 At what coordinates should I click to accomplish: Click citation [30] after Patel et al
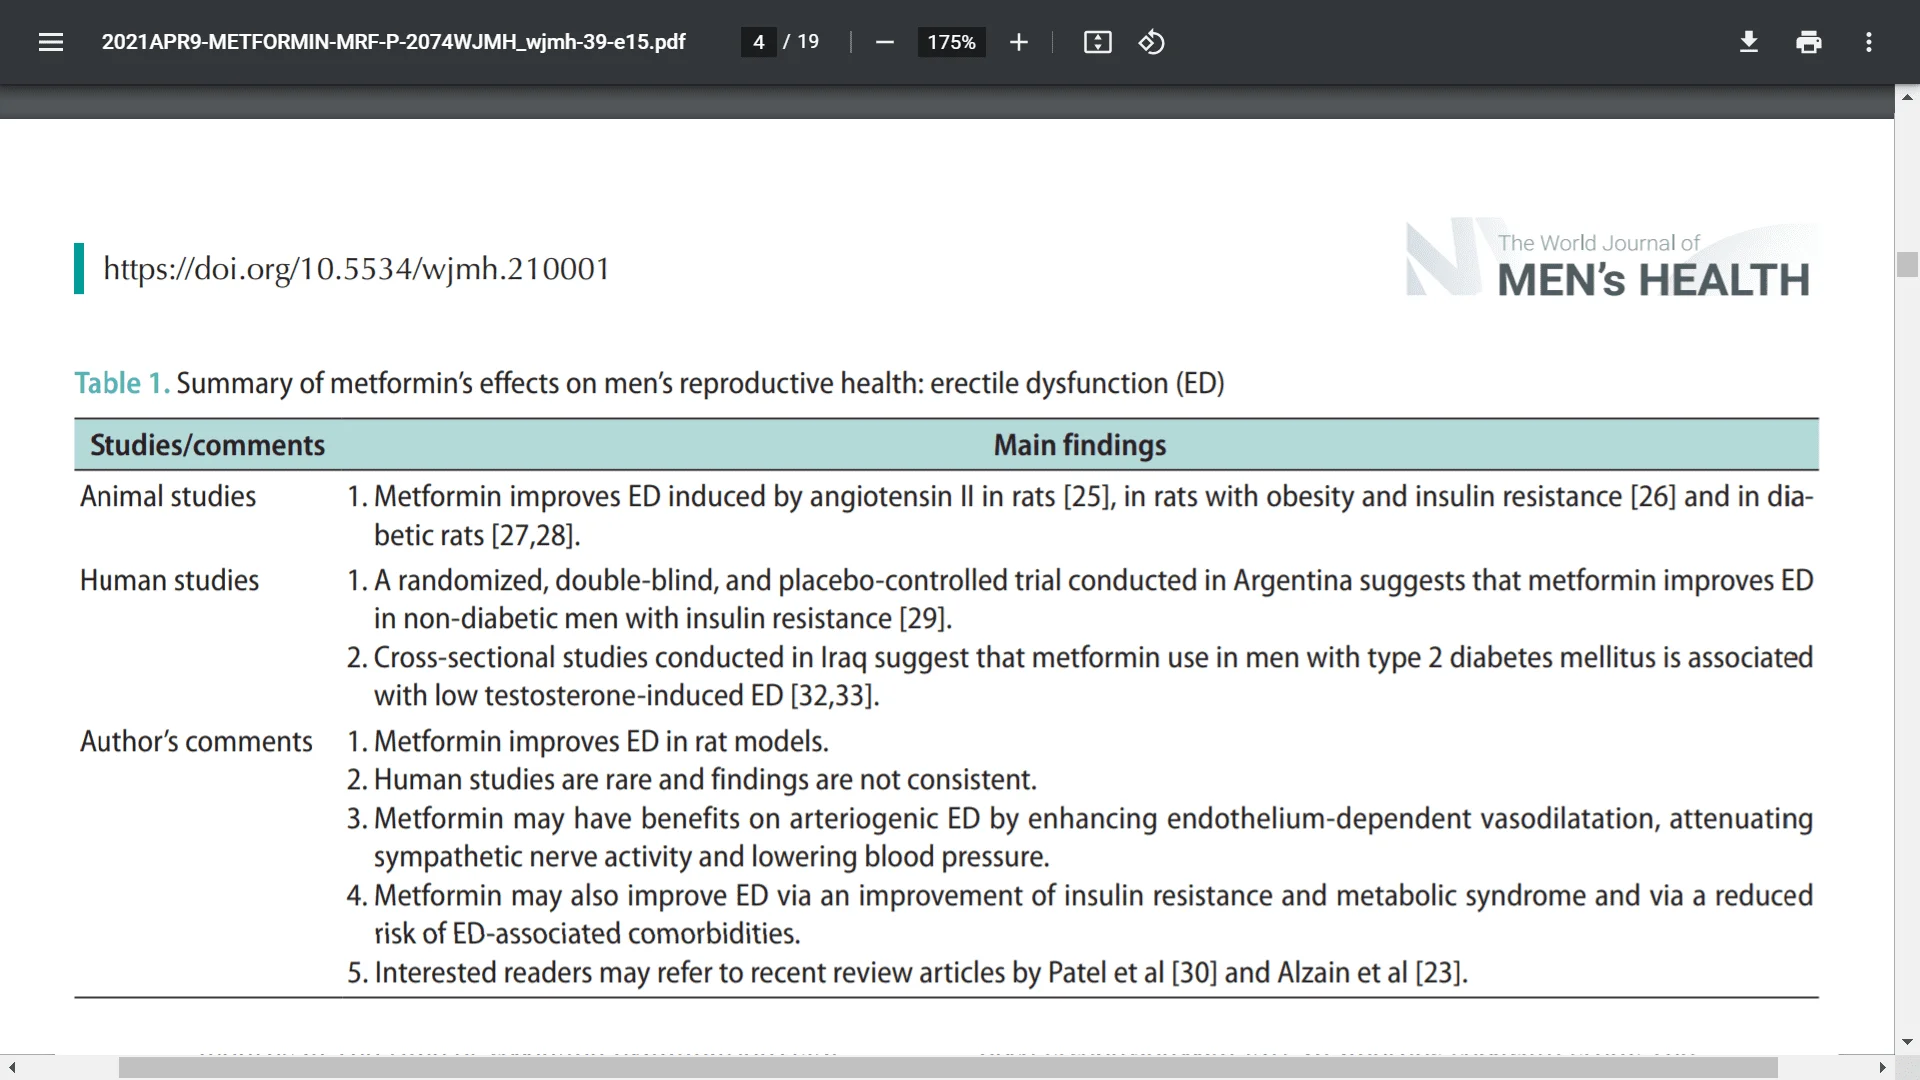coord(1194,973)
